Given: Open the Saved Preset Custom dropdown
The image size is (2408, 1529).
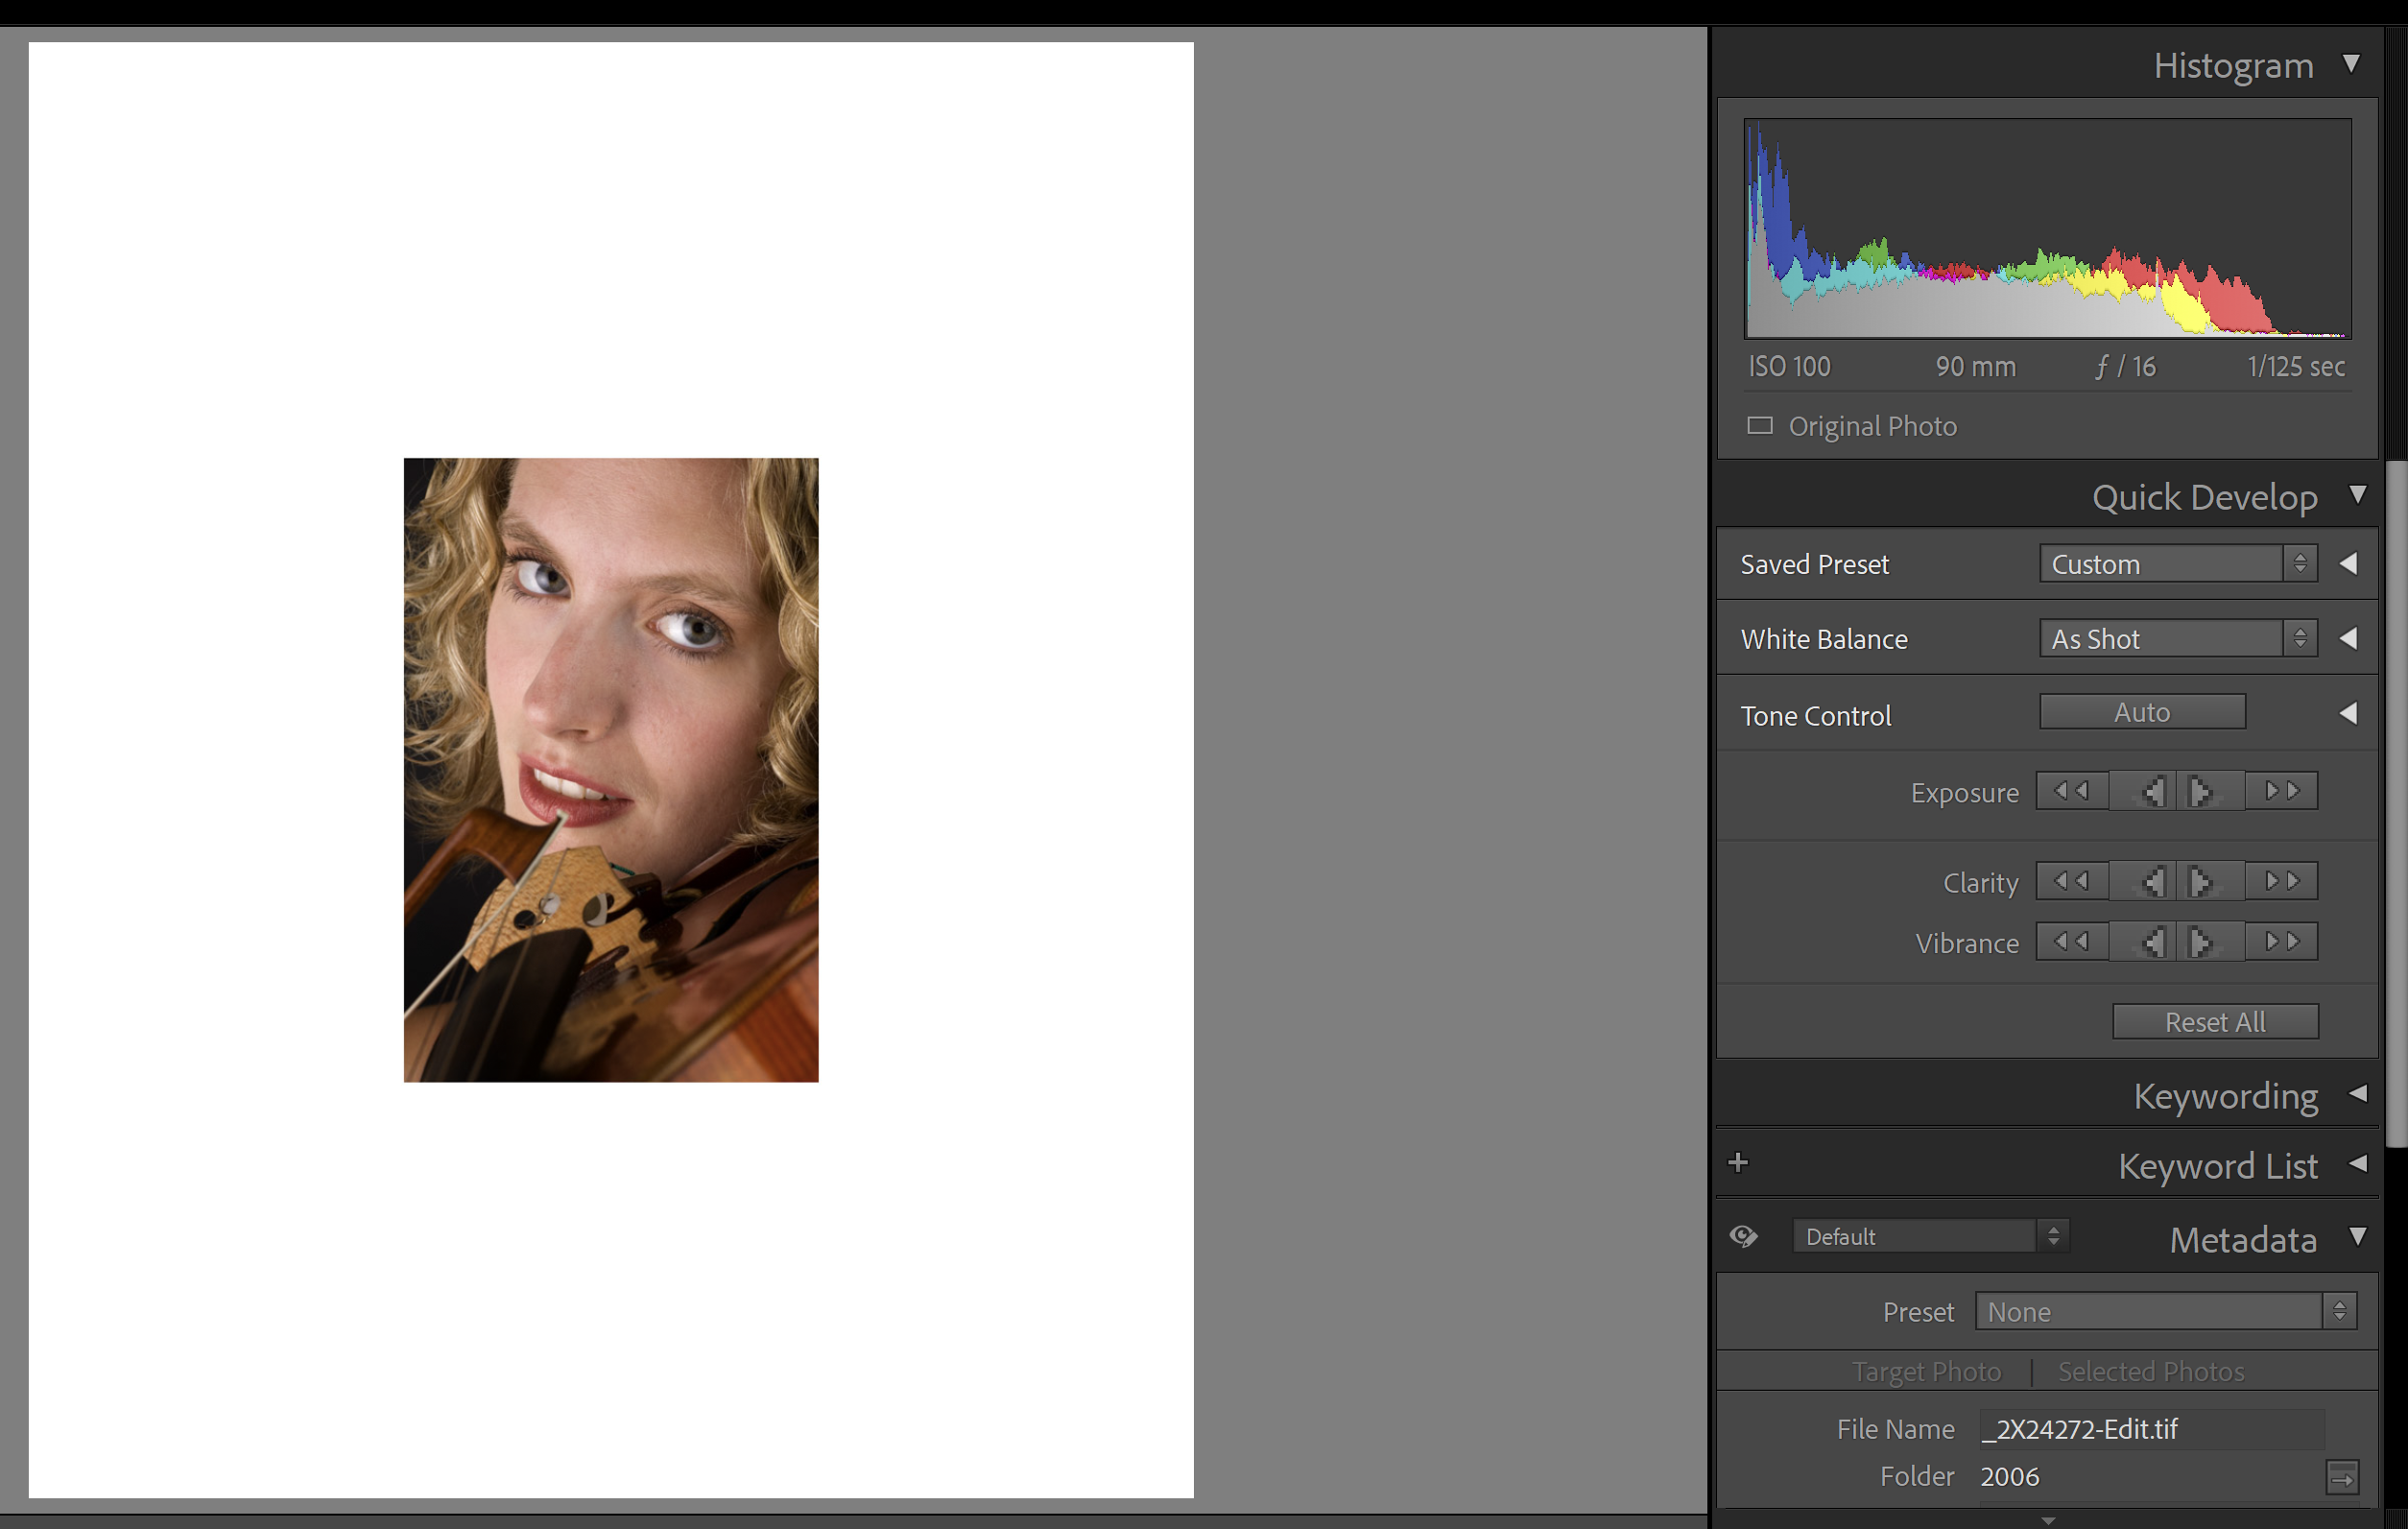Looking at the screenshot, I should (x=2178, y=564).
